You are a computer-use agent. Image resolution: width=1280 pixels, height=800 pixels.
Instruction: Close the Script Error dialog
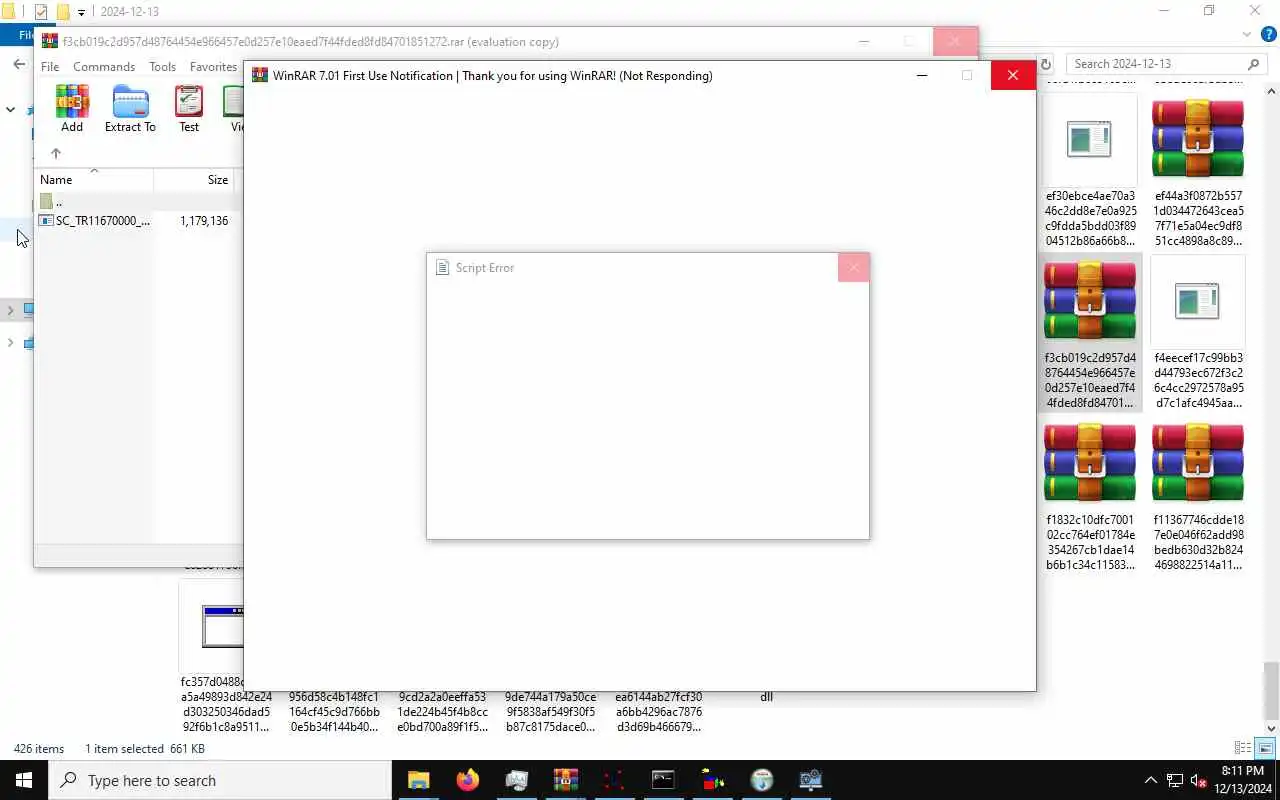point(853,268)
